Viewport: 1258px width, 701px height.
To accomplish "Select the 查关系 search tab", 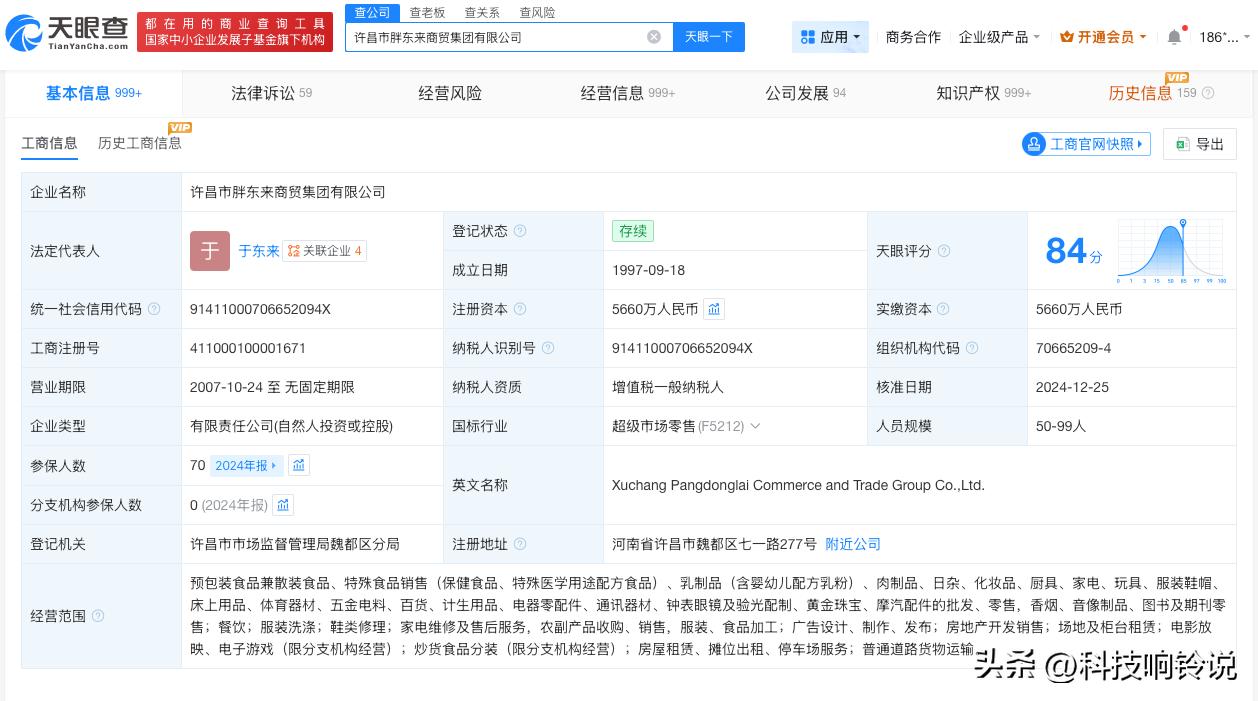I will click(482, 13).
